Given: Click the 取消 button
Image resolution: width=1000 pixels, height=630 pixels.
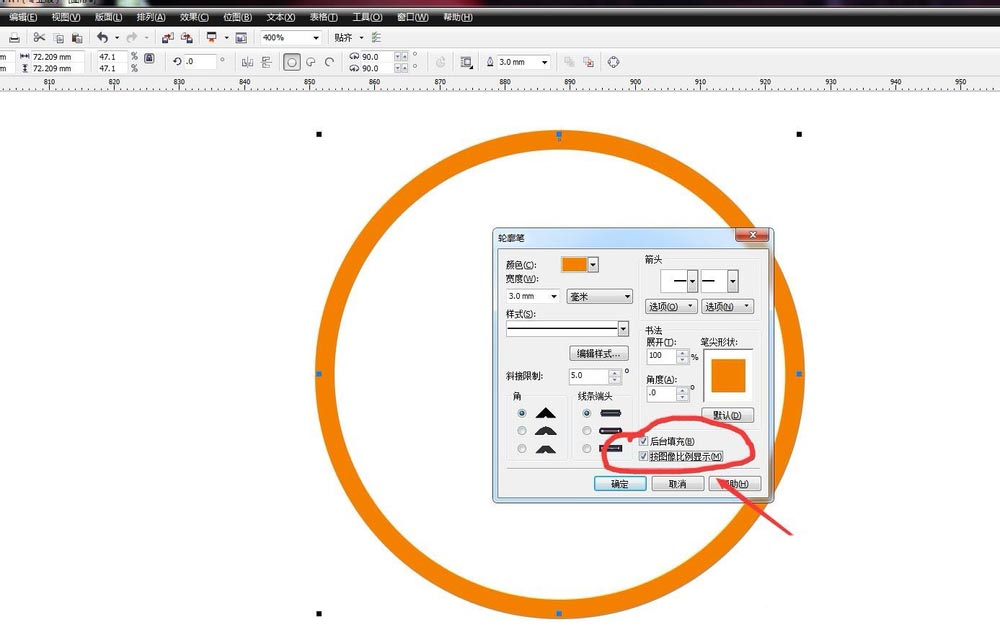Looking at the screenshot, I should pos(677,484).
